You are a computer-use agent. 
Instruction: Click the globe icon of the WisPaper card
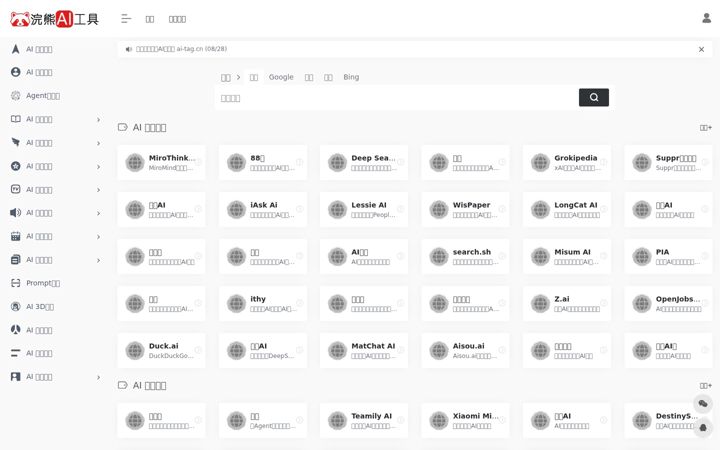coord(439,209)
